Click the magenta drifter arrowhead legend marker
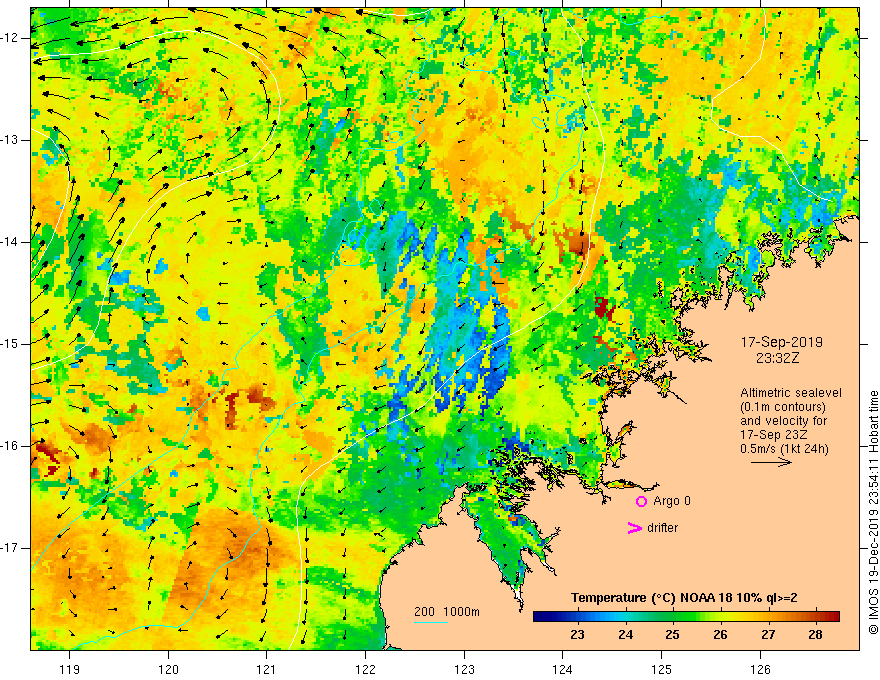880x680 pixels. pyautogui.click(x=635, y=528)
